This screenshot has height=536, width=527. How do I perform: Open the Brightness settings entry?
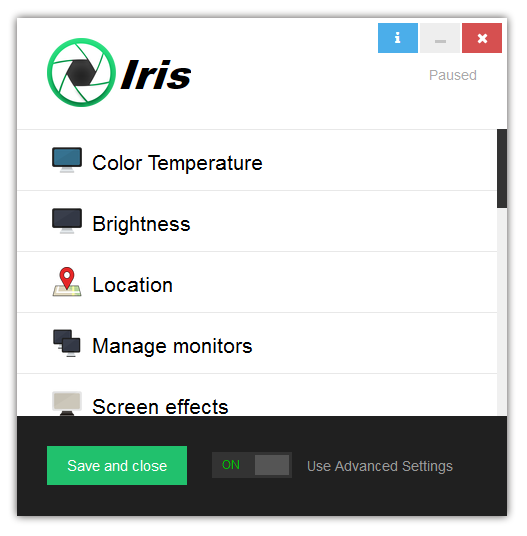[257, 221]
